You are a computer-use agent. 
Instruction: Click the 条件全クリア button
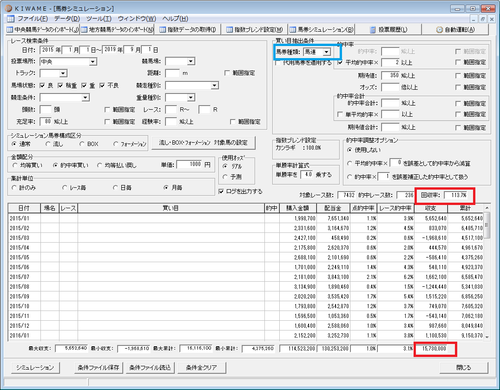click(201, 367)
